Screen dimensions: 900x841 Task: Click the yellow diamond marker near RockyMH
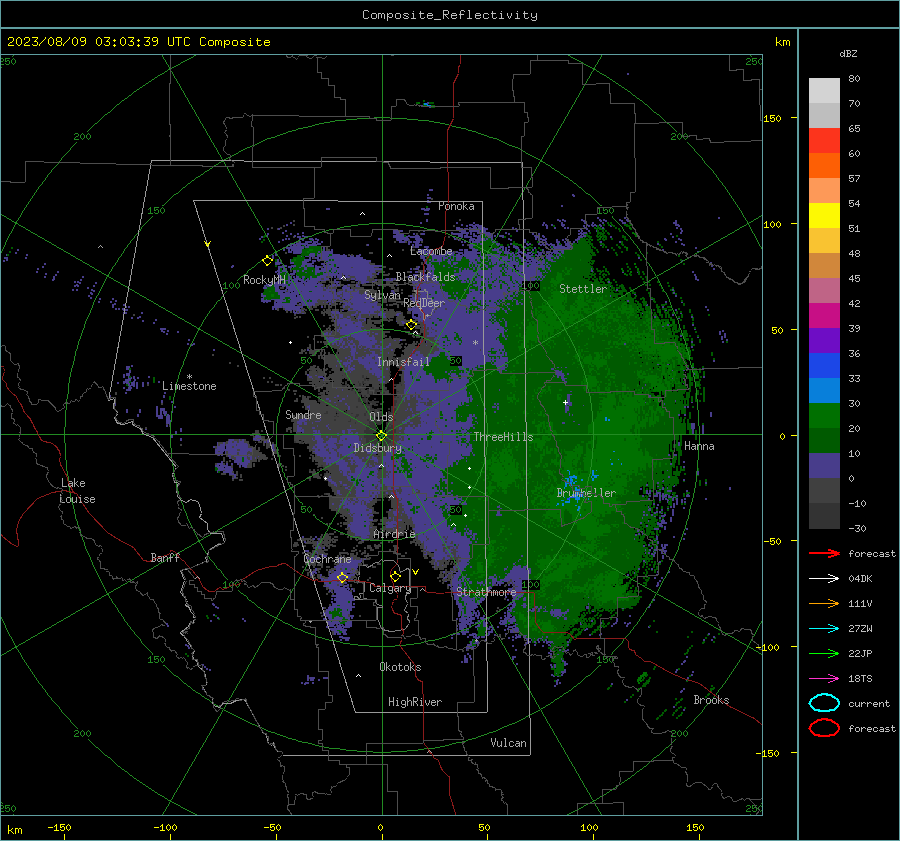tap(267, 261)
